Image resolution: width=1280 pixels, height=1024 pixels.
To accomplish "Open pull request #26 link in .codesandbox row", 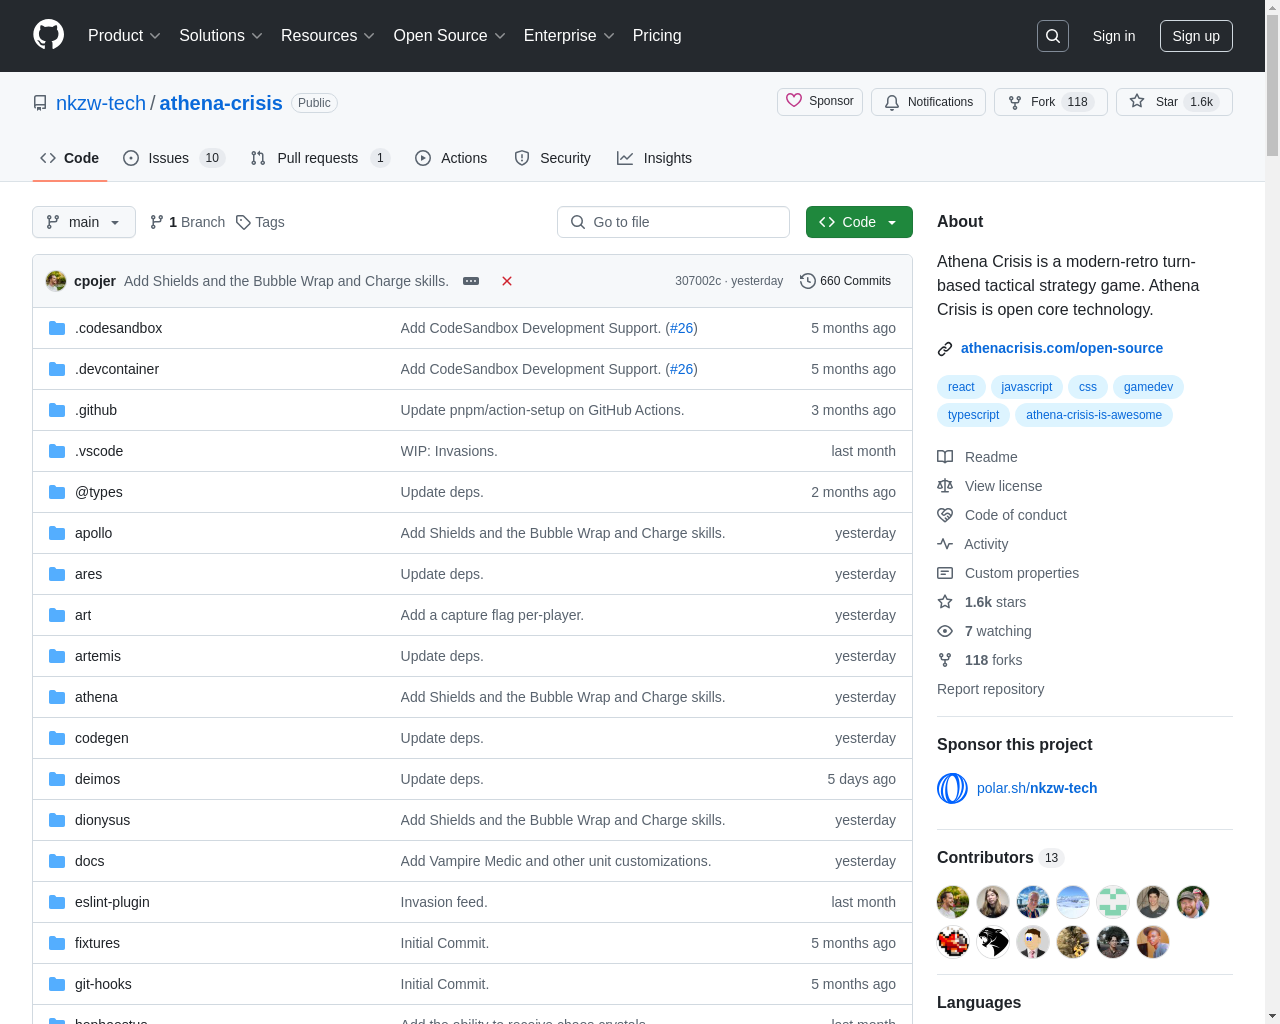I will tap(682, 328).
